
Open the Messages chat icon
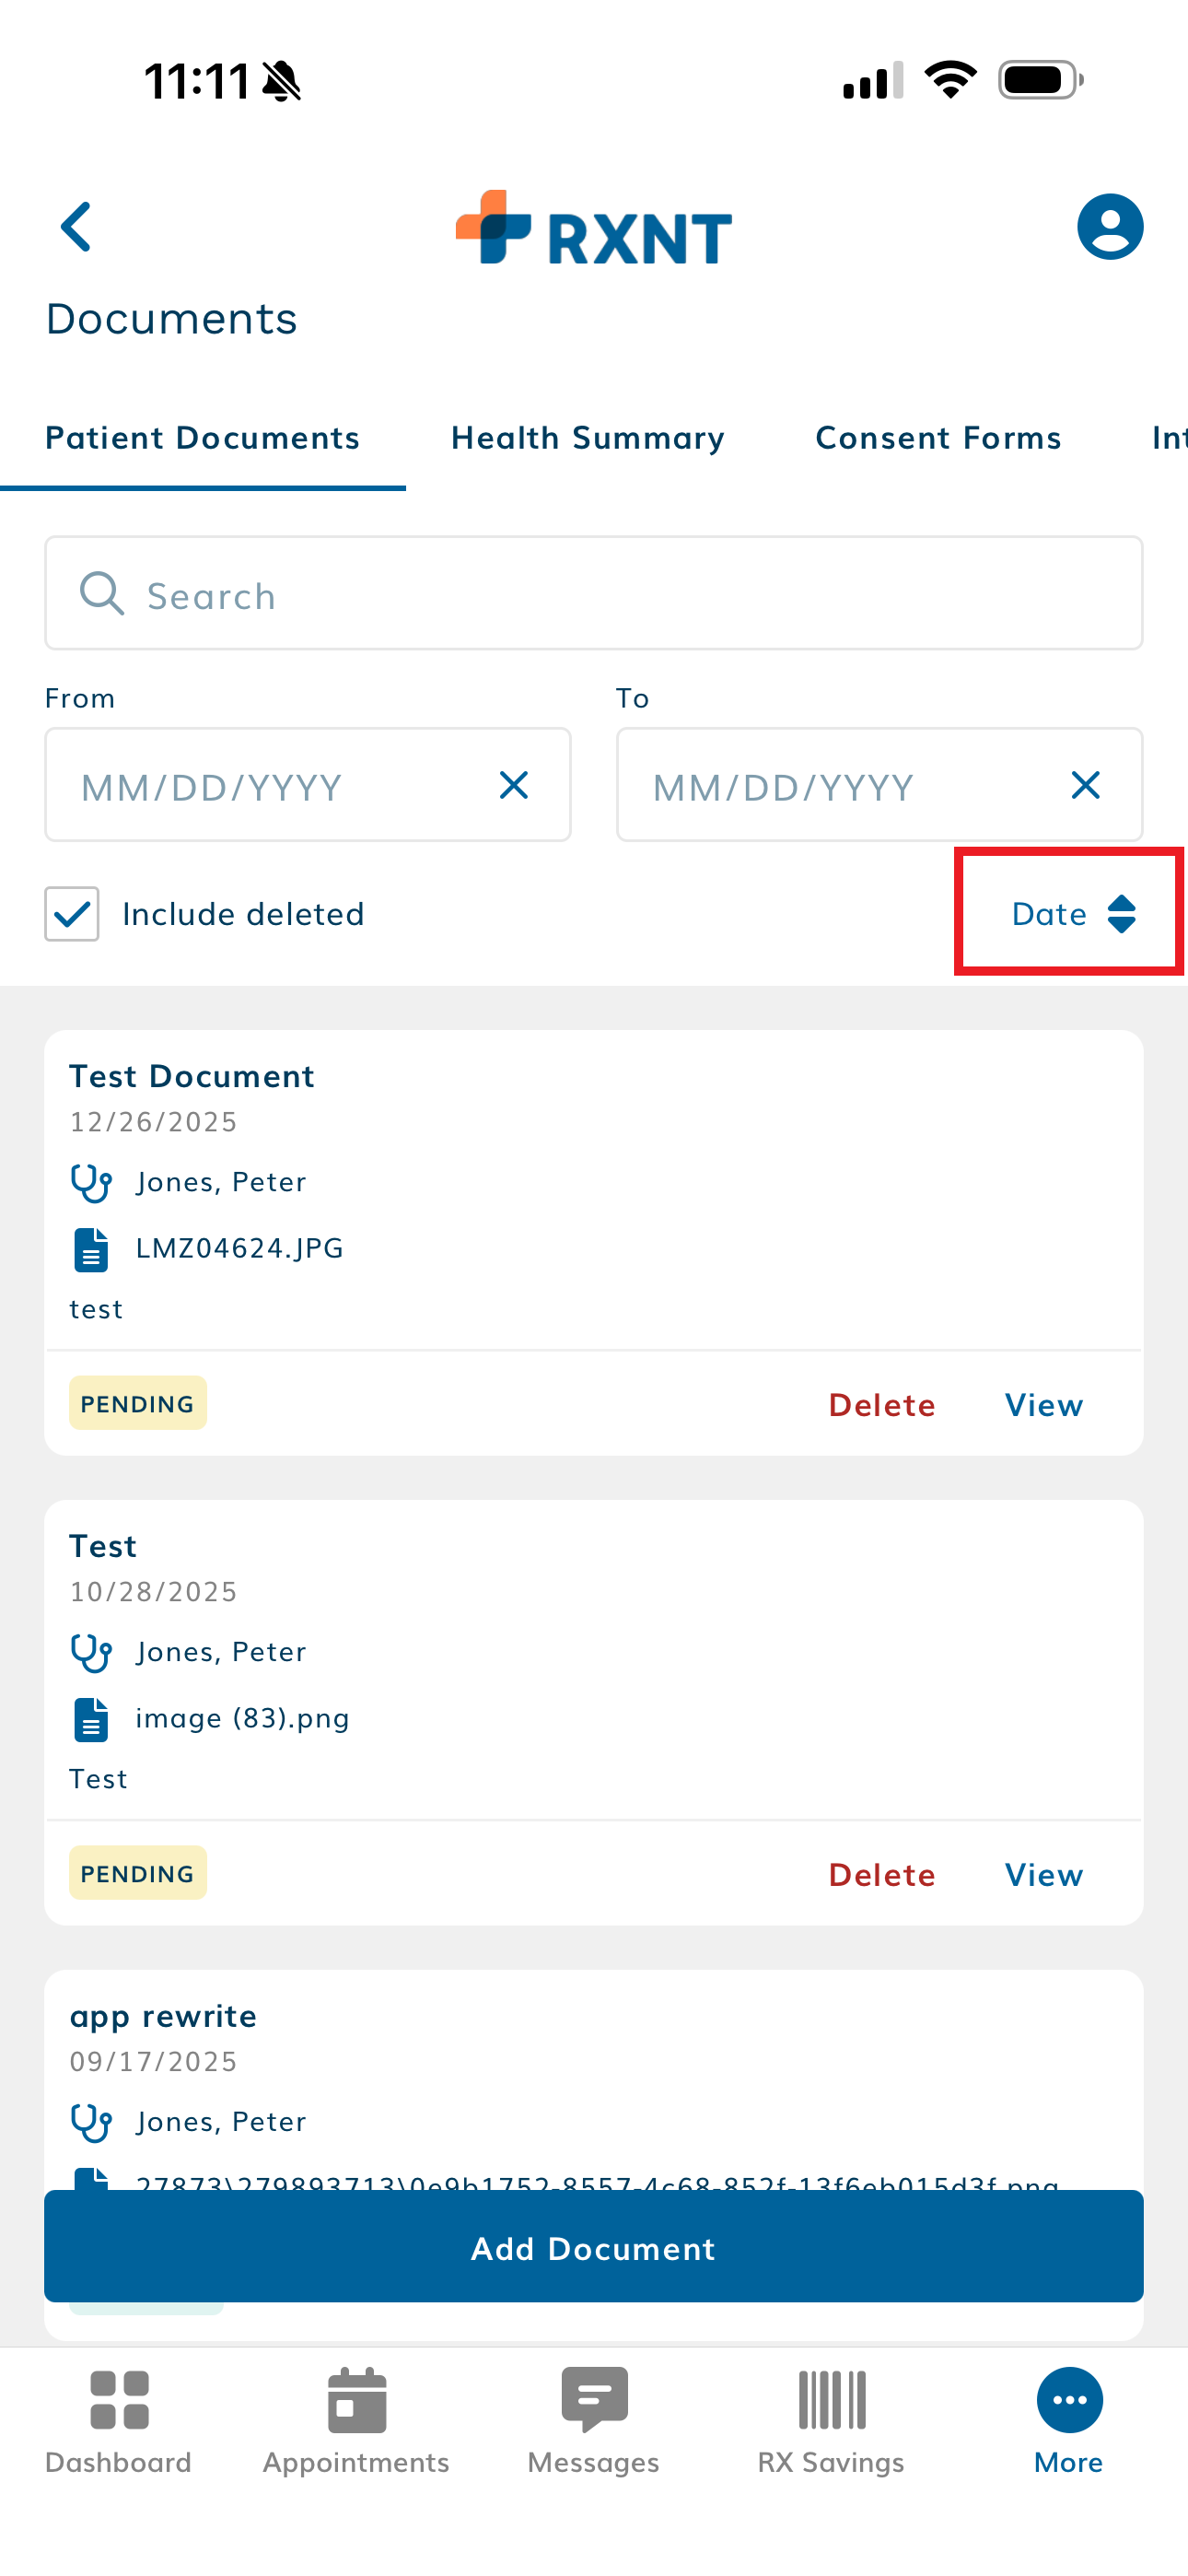point(594,2400)
